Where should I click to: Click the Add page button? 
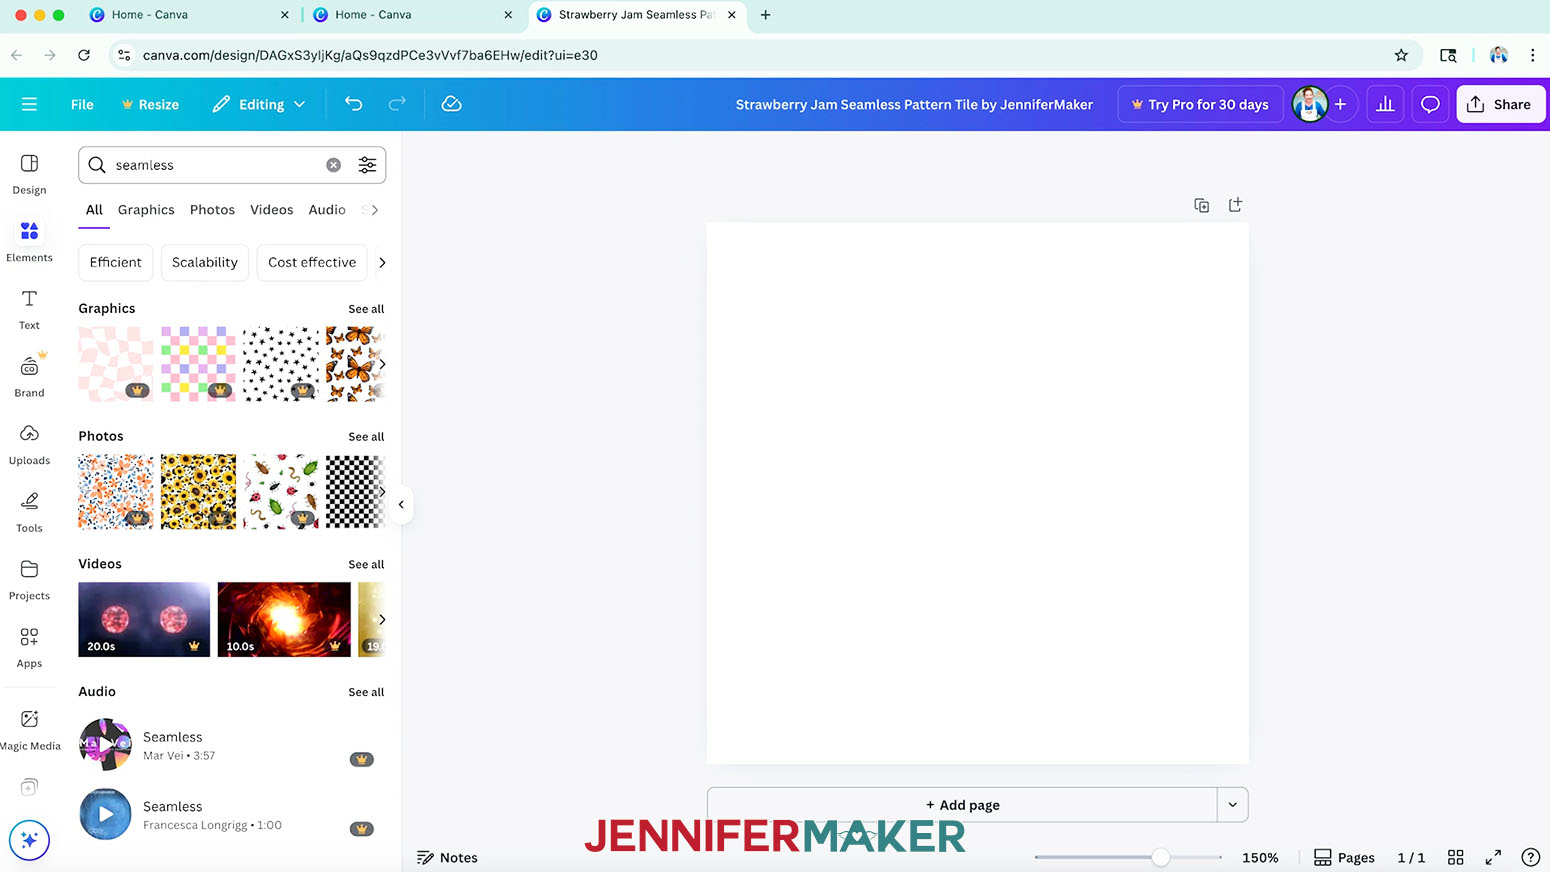[x=962, y=804]
